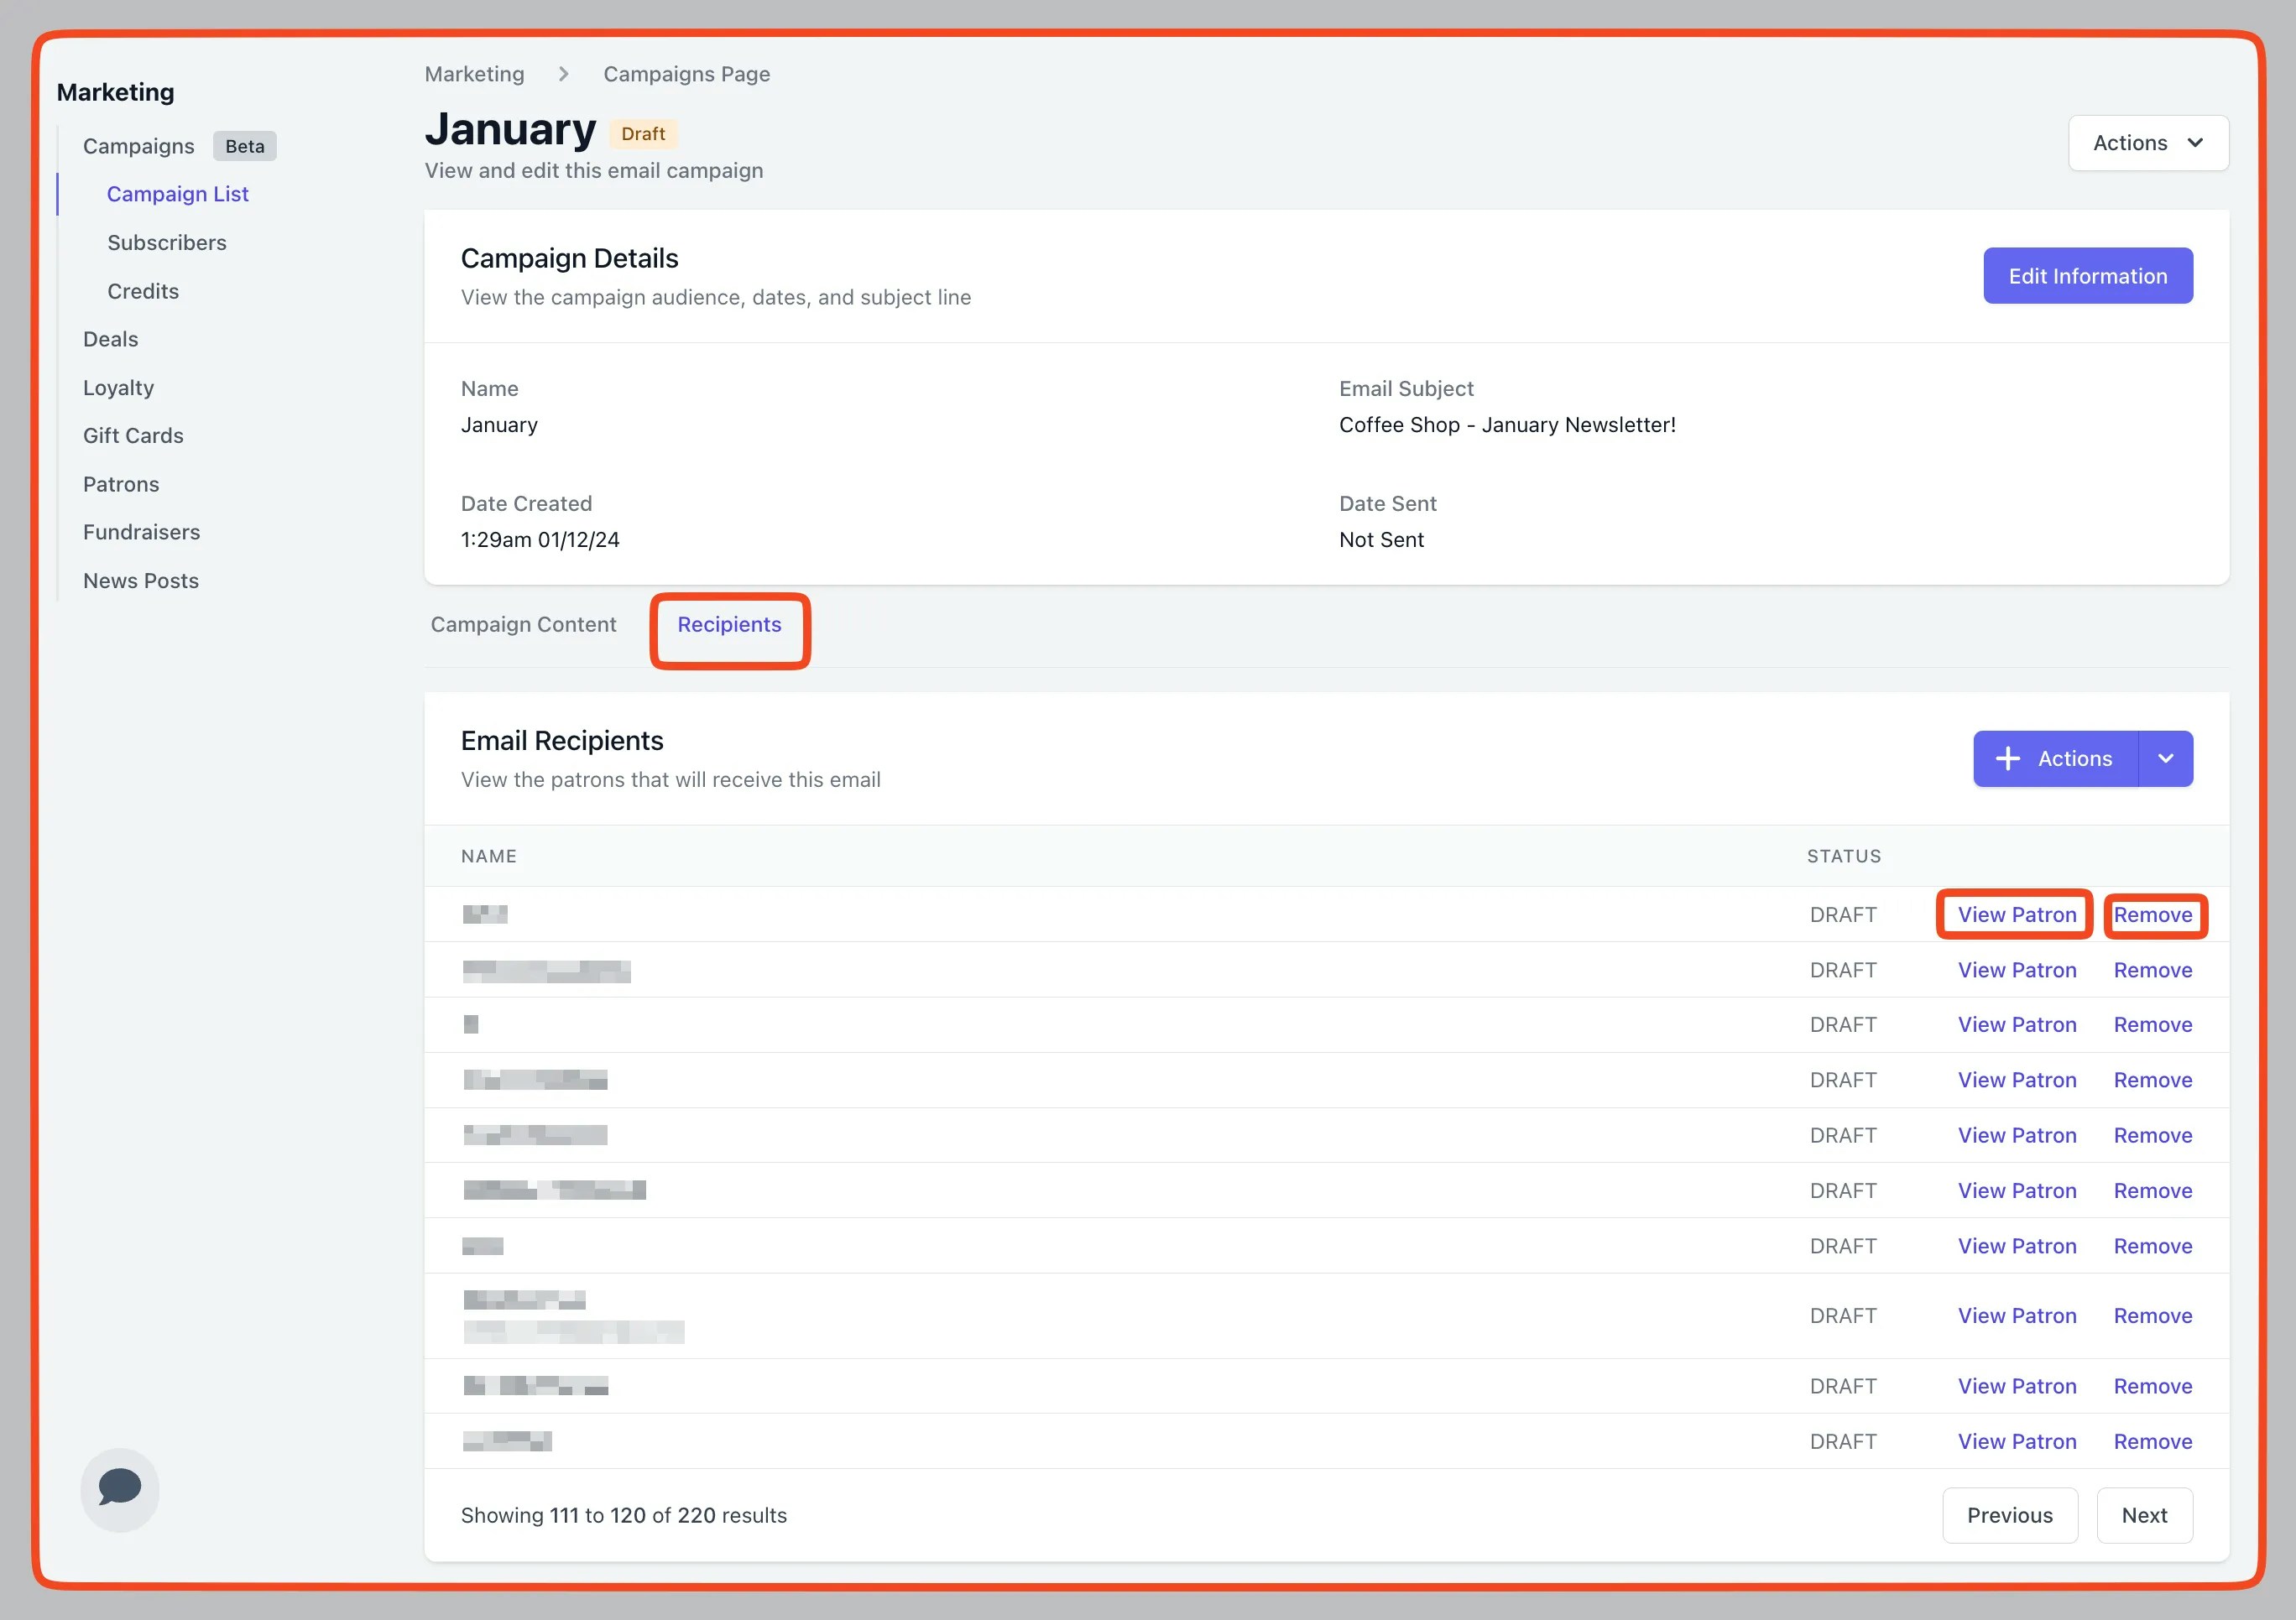Open Subscribers in the sidebar
Viewport: 2296px width, 1620px height.
click(x=167, y=243)
